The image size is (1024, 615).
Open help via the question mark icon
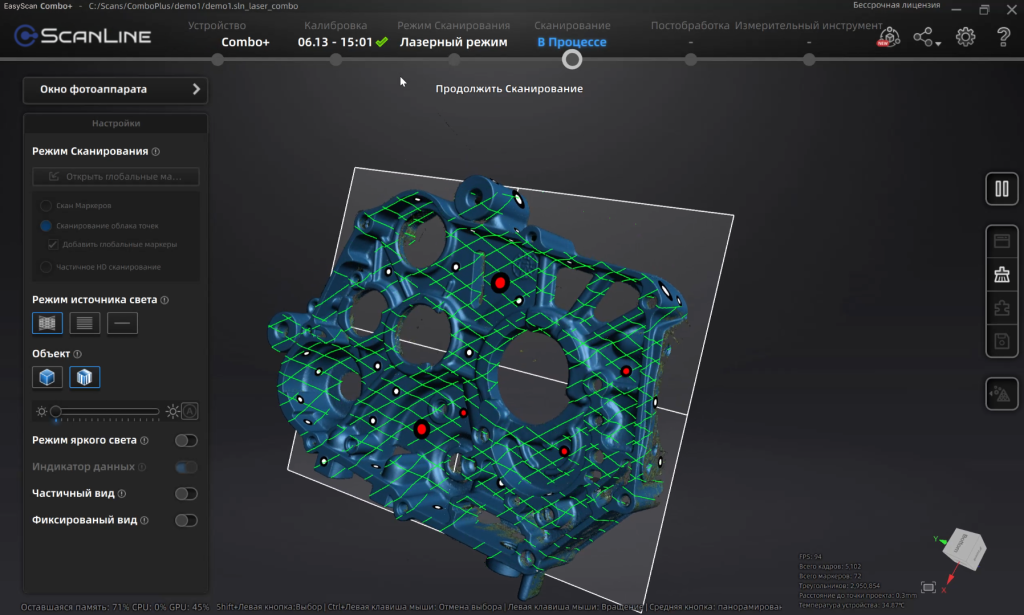(x=1003, y=38)
